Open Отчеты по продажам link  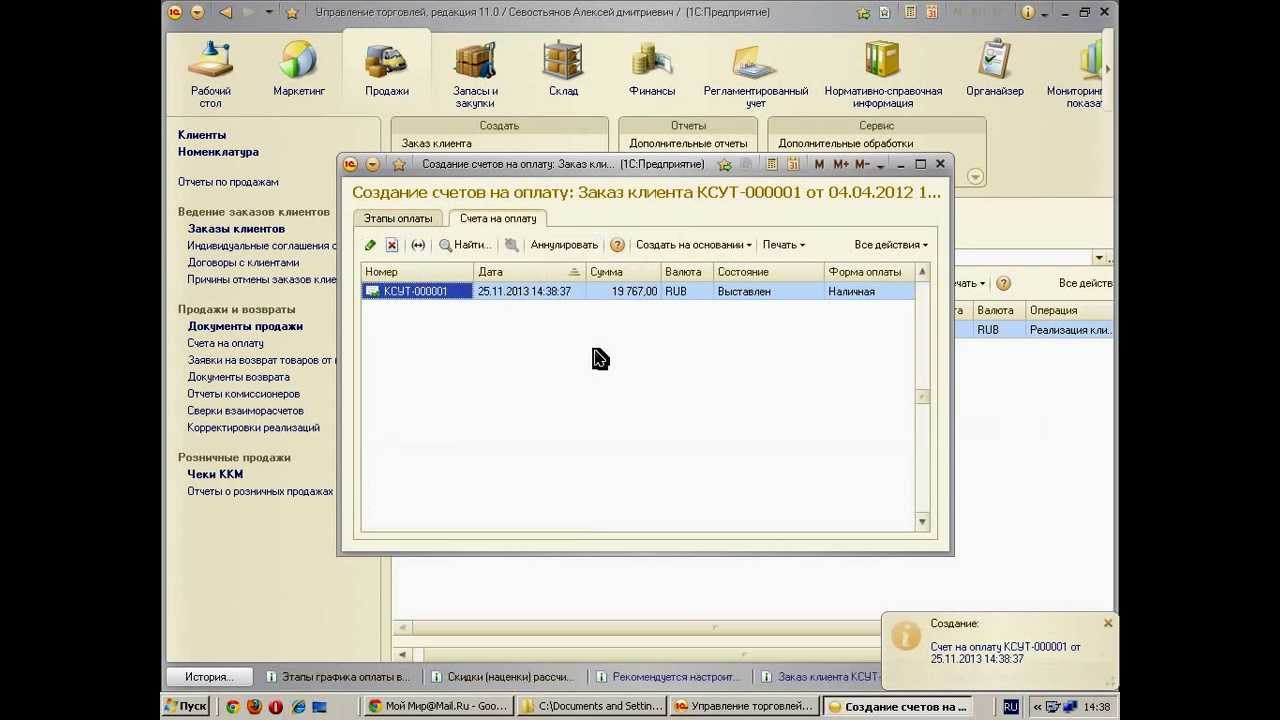pyautogui.click(x=228, y=182)
